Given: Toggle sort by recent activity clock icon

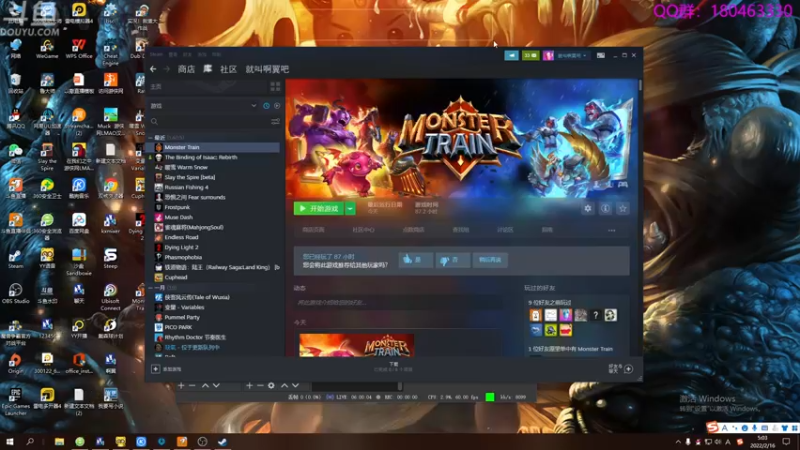Looking at the screenshot, I should [x=266, y=106].
